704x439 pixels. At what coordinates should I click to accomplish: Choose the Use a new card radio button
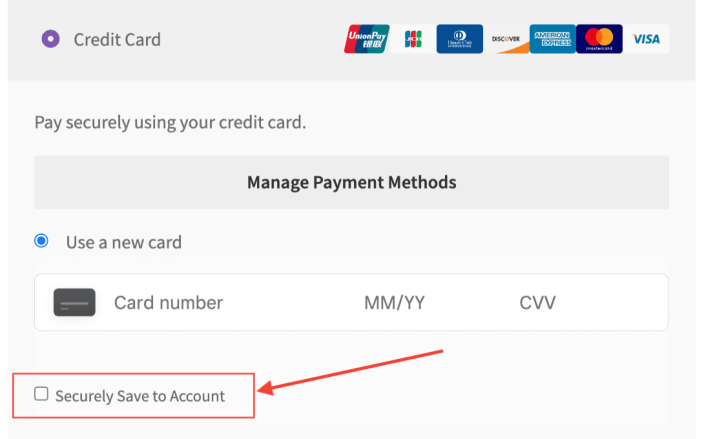[x=41, y=241]
